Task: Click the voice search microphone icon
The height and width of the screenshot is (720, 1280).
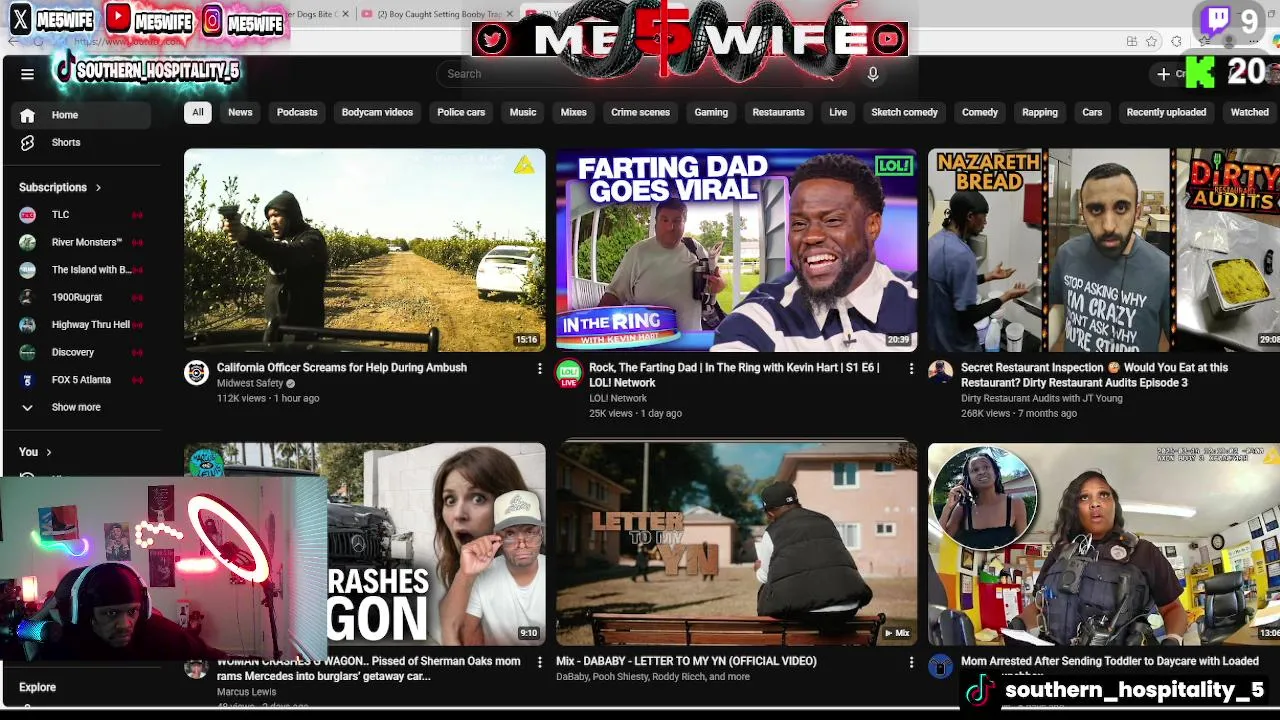Action: point(873,74)
